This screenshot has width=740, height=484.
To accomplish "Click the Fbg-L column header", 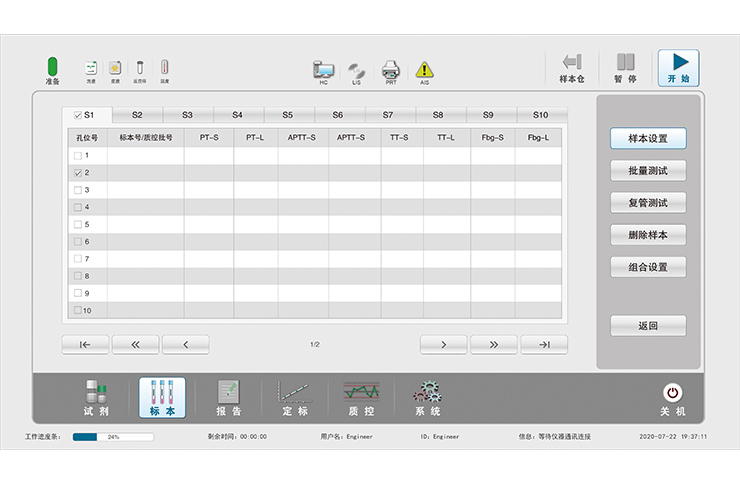I will (538, 138).
